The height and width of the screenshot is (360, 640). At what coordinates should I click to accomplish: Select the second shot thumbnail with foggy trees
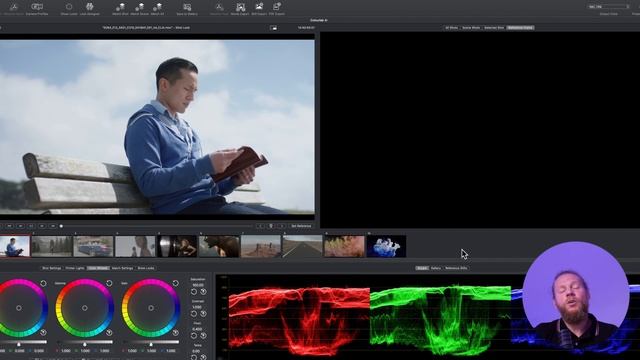pyautogui.click(x=51, y=246)
